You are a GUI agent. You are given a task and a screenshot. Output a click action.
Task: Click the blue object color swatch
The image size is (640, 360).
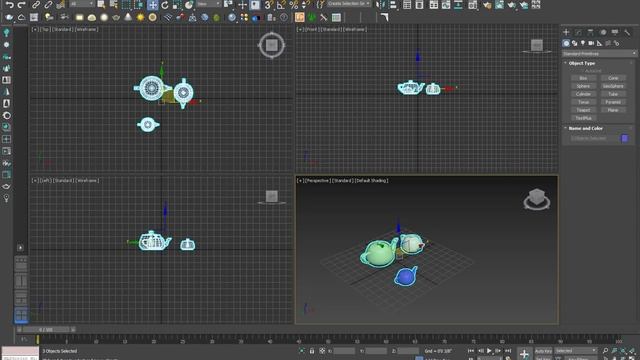click(x=625, y=138)
